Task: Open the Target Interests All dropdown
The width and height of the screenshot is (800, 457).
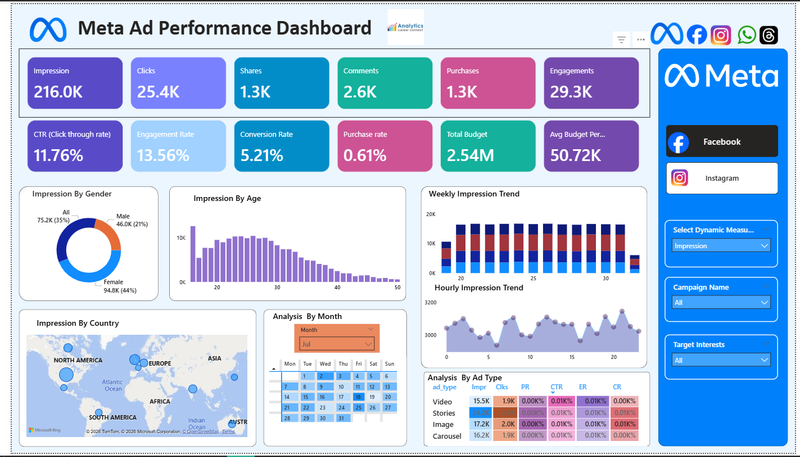Action: coord(721,360)
